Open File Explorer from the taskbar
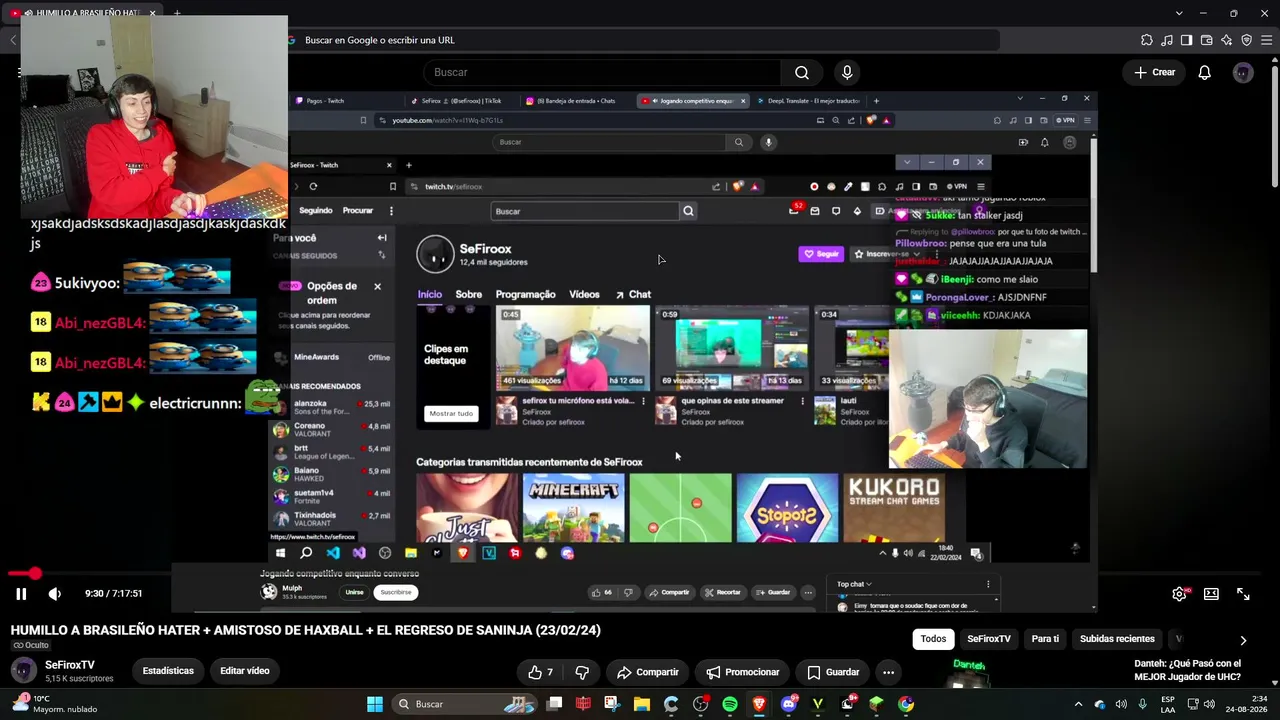 (642, 704)
